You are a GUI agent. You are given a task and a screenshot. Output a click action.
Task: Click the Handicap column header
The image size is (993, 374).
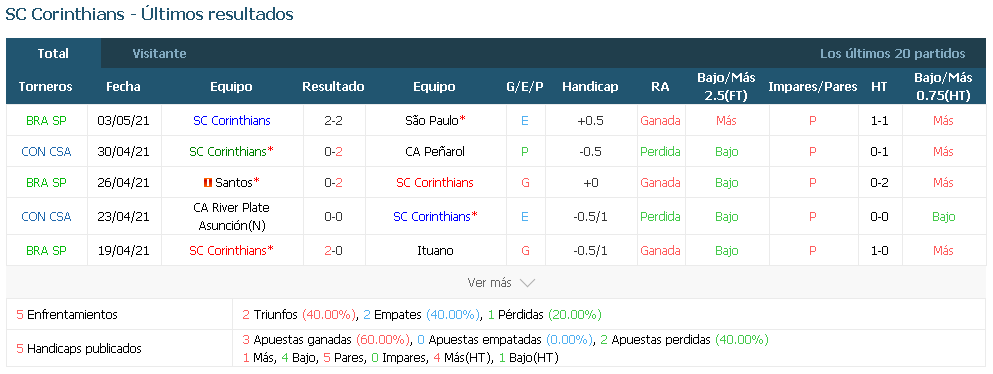pyautogui.click(x=590, y=87)
